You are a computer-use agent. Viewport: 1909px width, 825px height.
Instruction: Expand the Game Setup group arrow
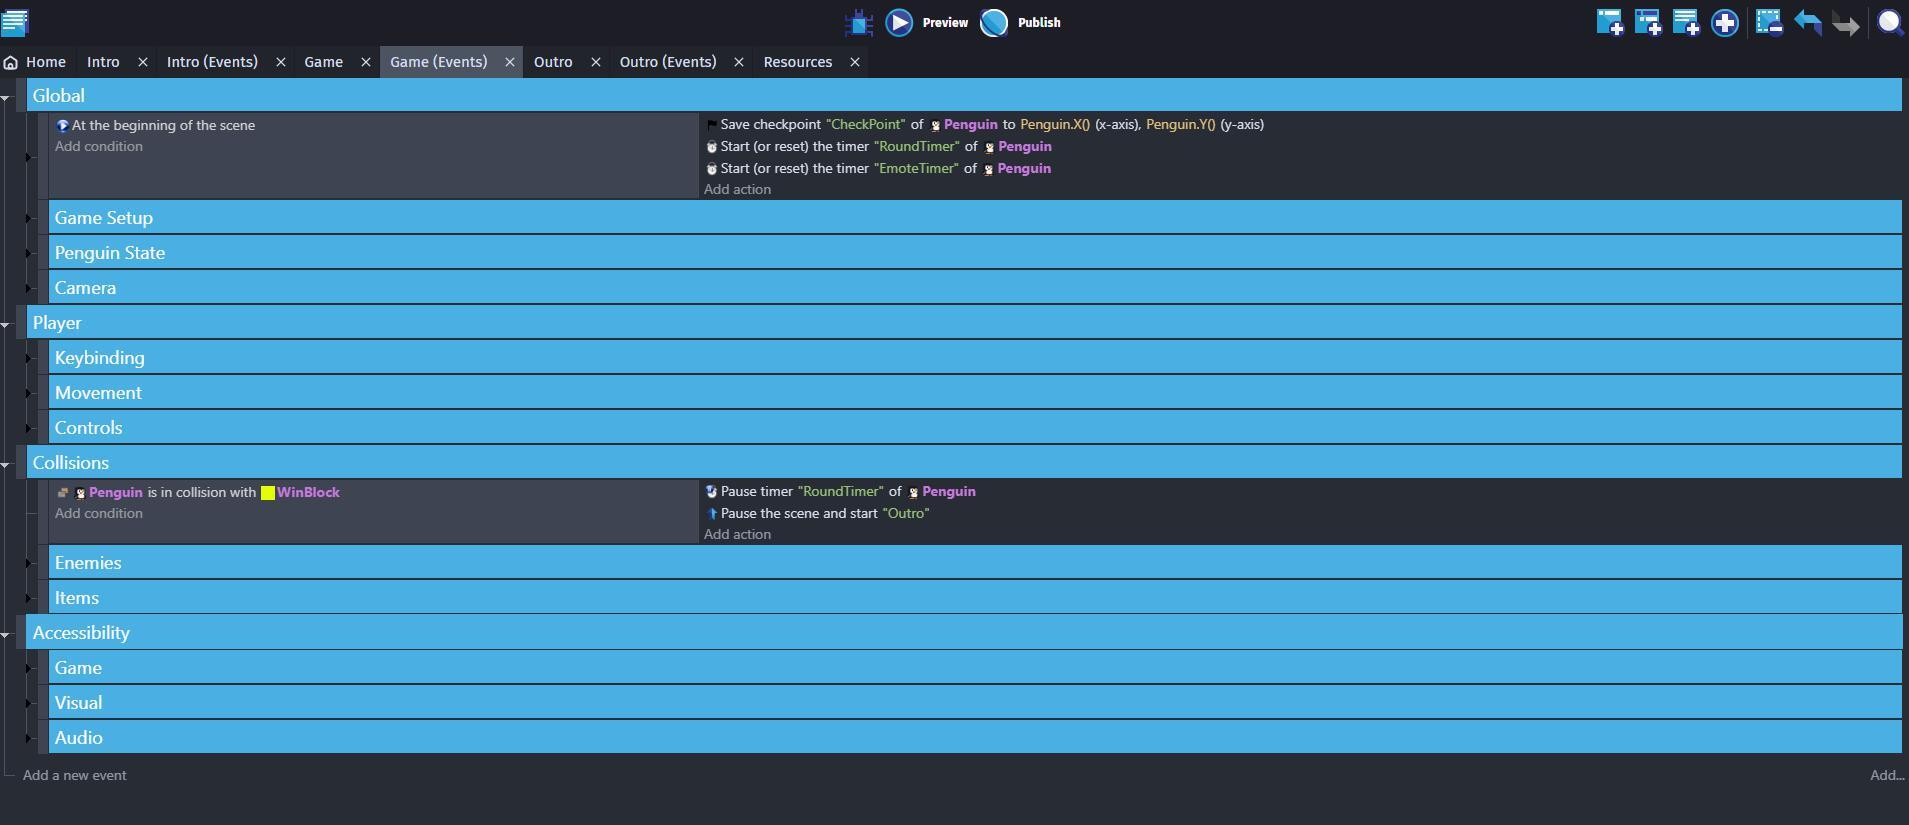[x=29, y=218]
